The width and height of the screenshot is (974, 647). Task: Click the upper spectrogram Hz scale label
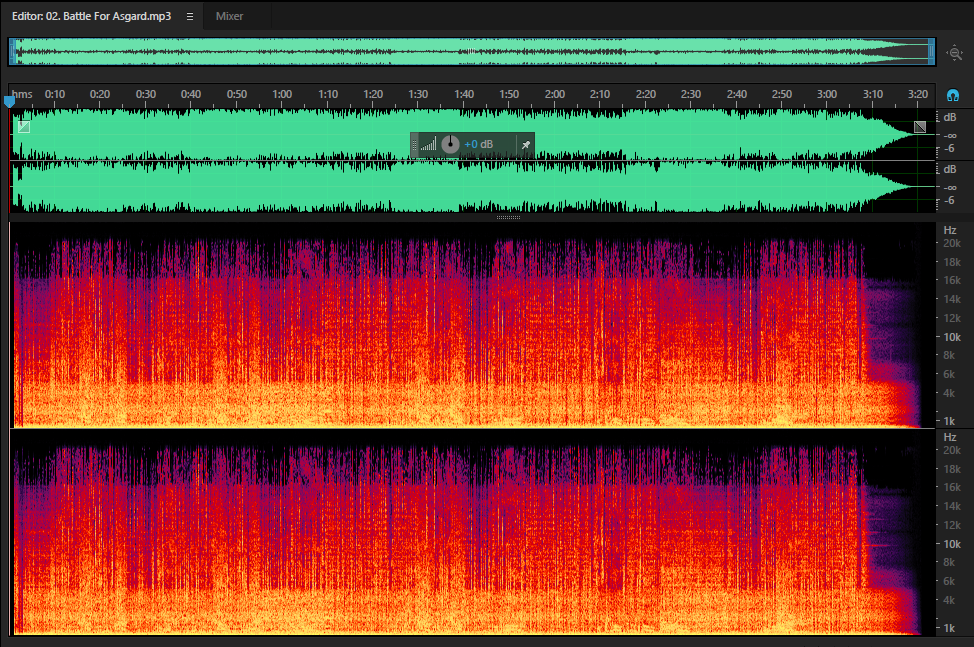click(950, 230)
